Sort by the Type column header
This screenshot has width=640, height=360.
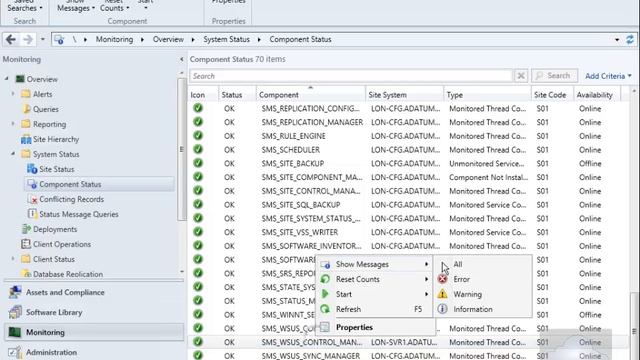pyautogui.click(x=487, y=95)
